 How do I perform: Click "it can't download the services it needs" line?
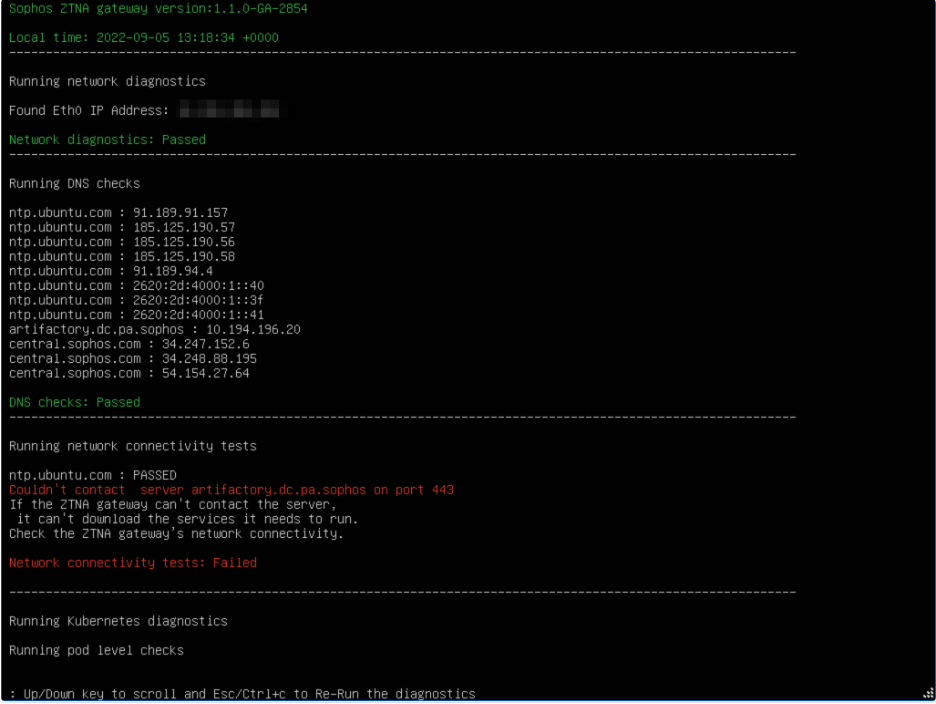pos(187,519)
